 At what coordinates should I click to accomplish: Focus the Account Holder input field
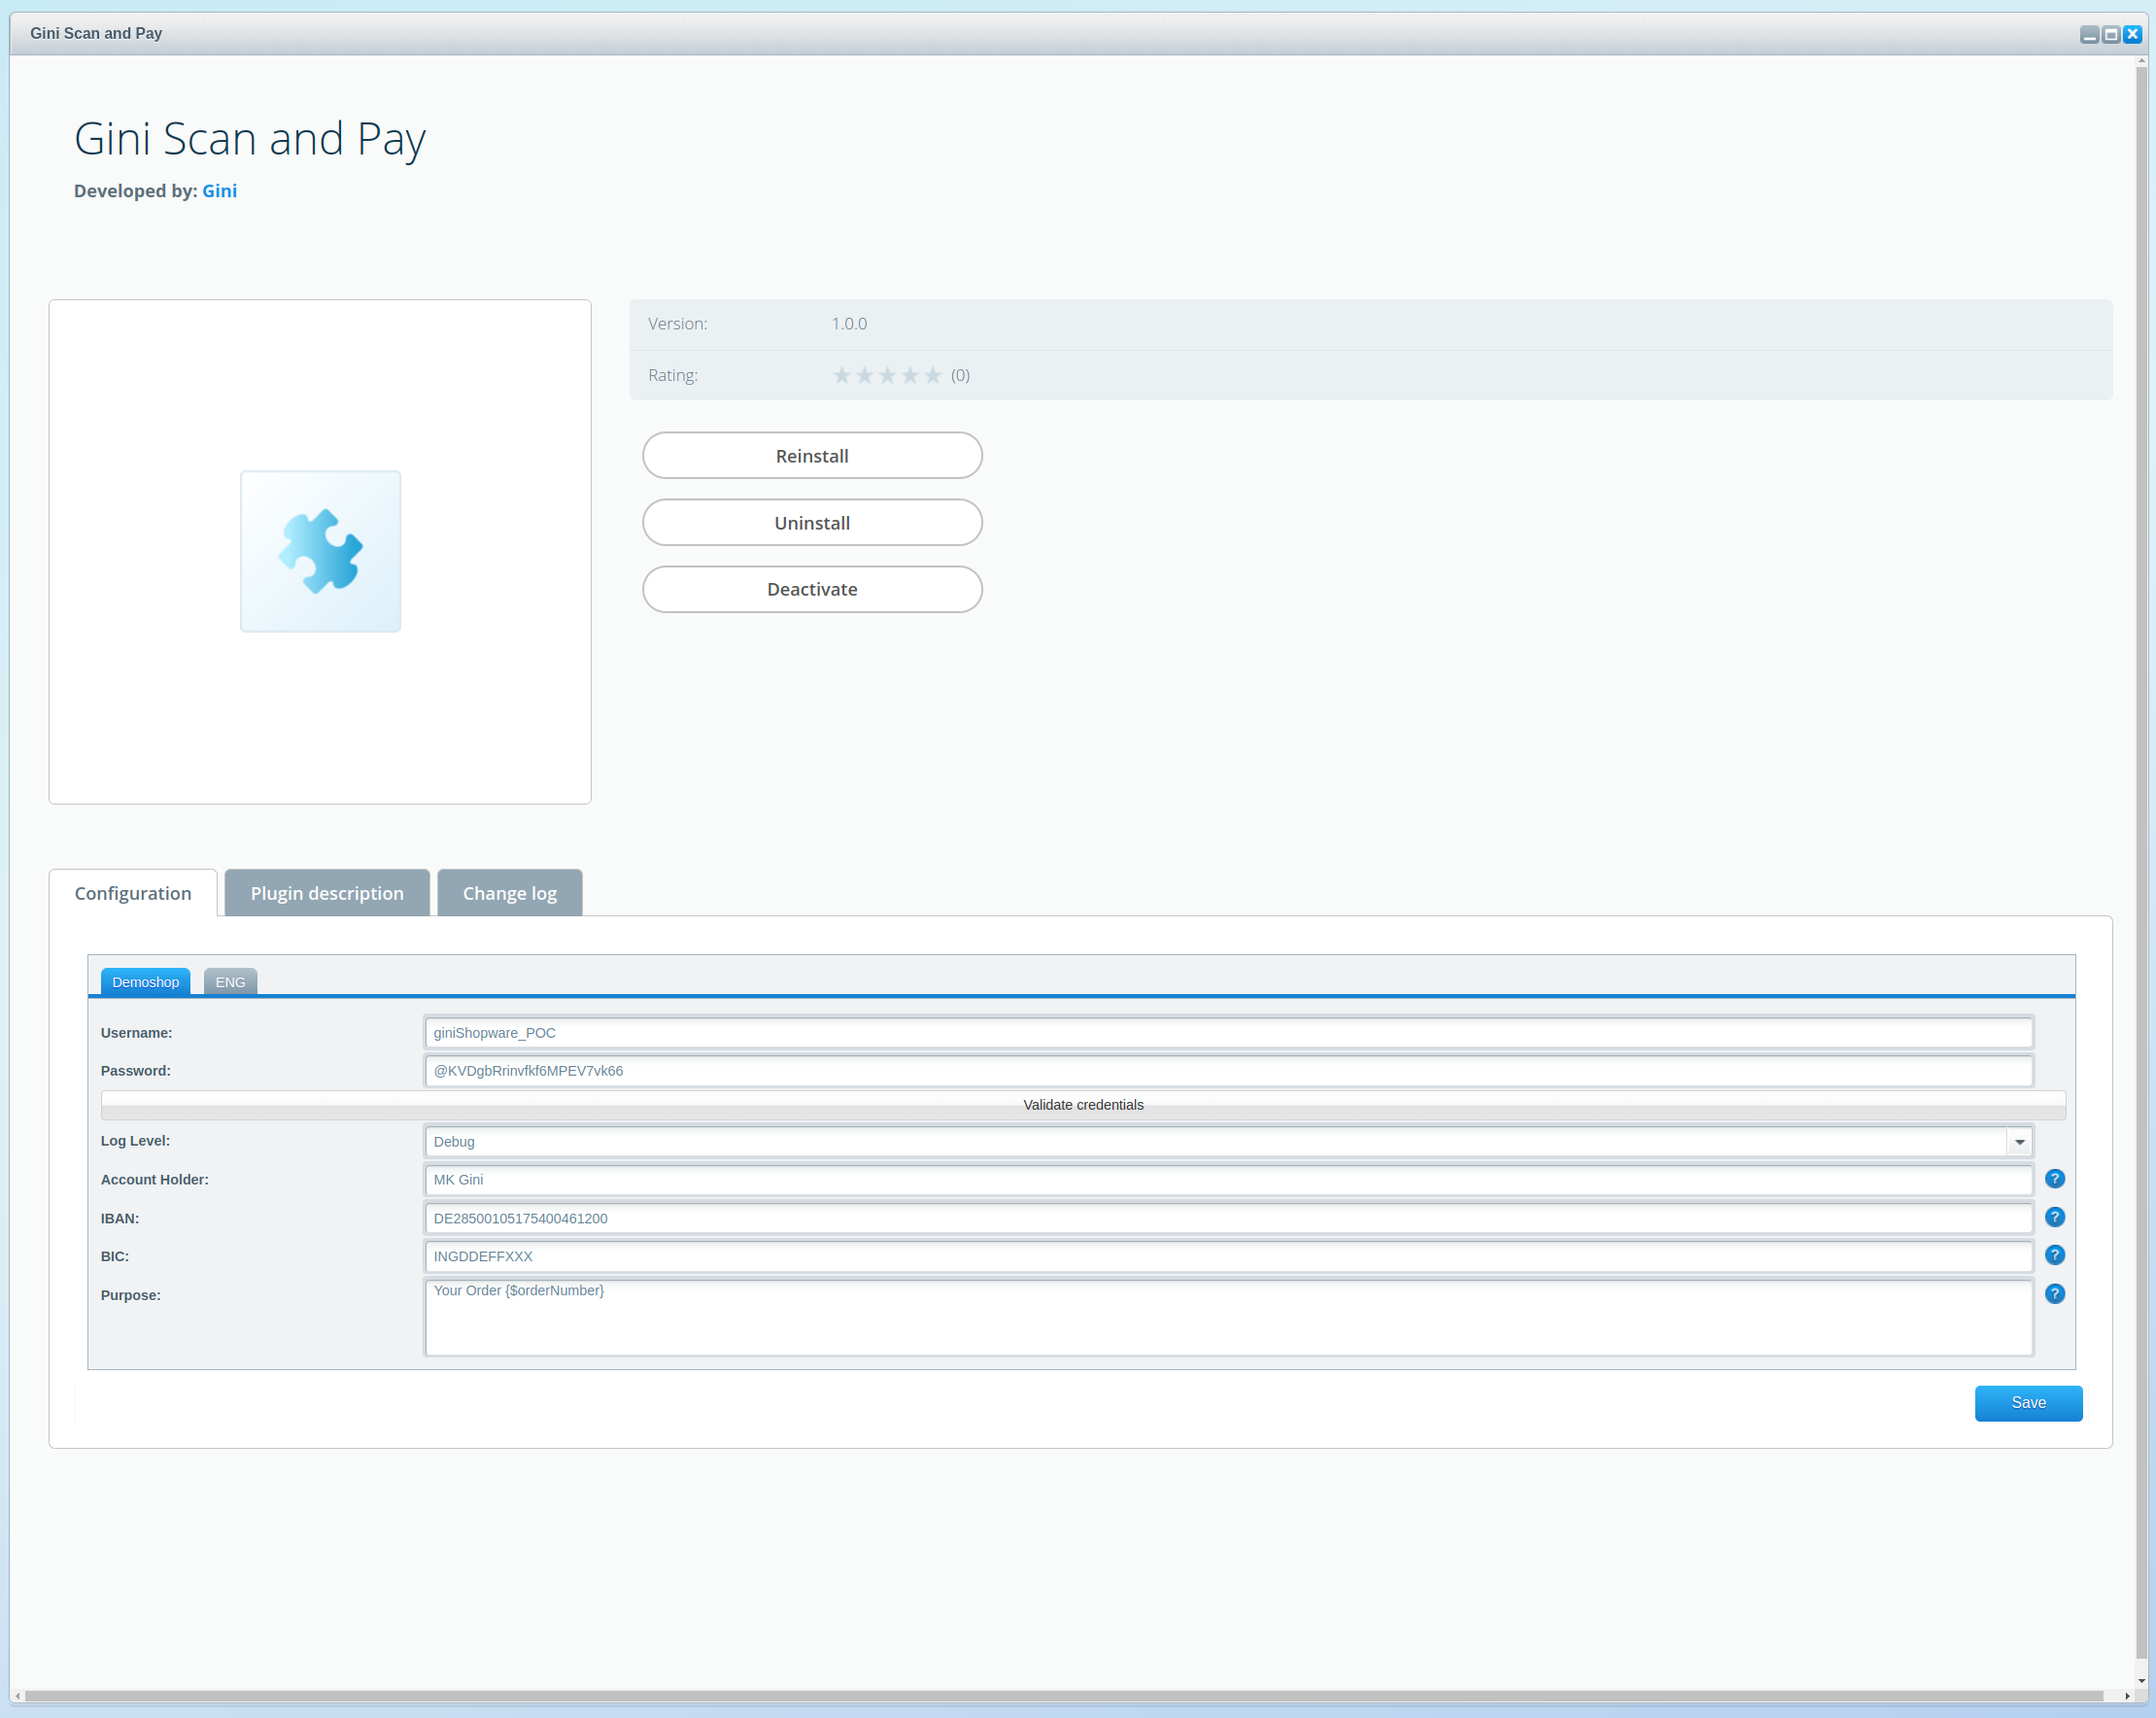pos(1228,1180)
